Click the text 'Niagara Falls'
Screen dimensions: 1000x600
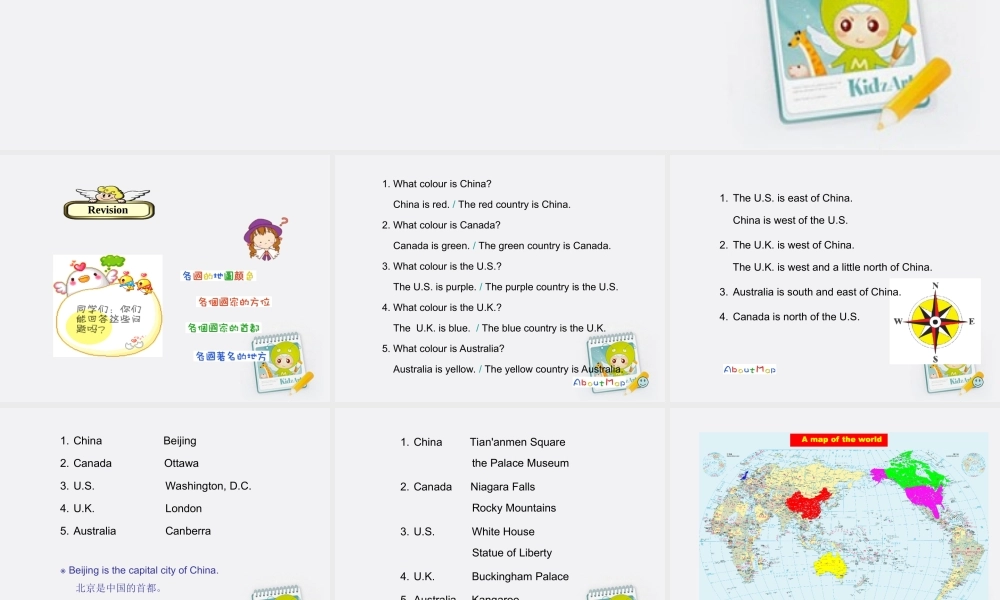click(x=503, y=487)
